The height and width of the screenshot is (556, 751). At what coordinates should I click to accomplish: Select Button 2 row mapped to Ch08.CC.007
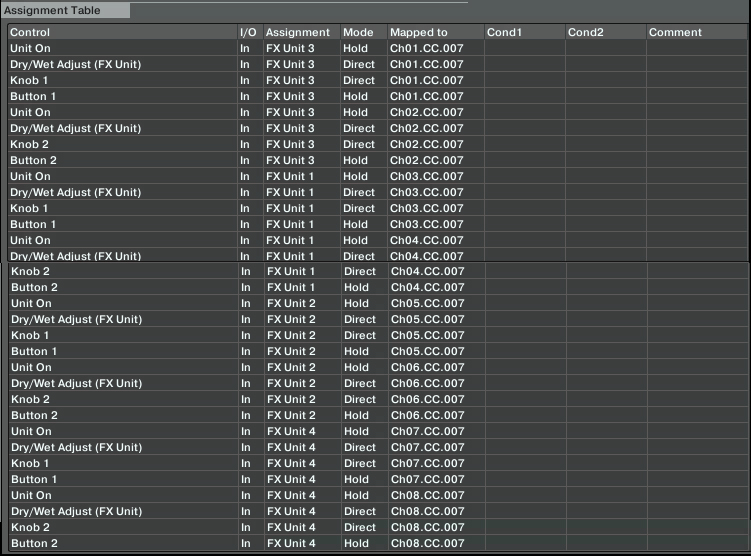pyautogui.click(x=377, y=543)
